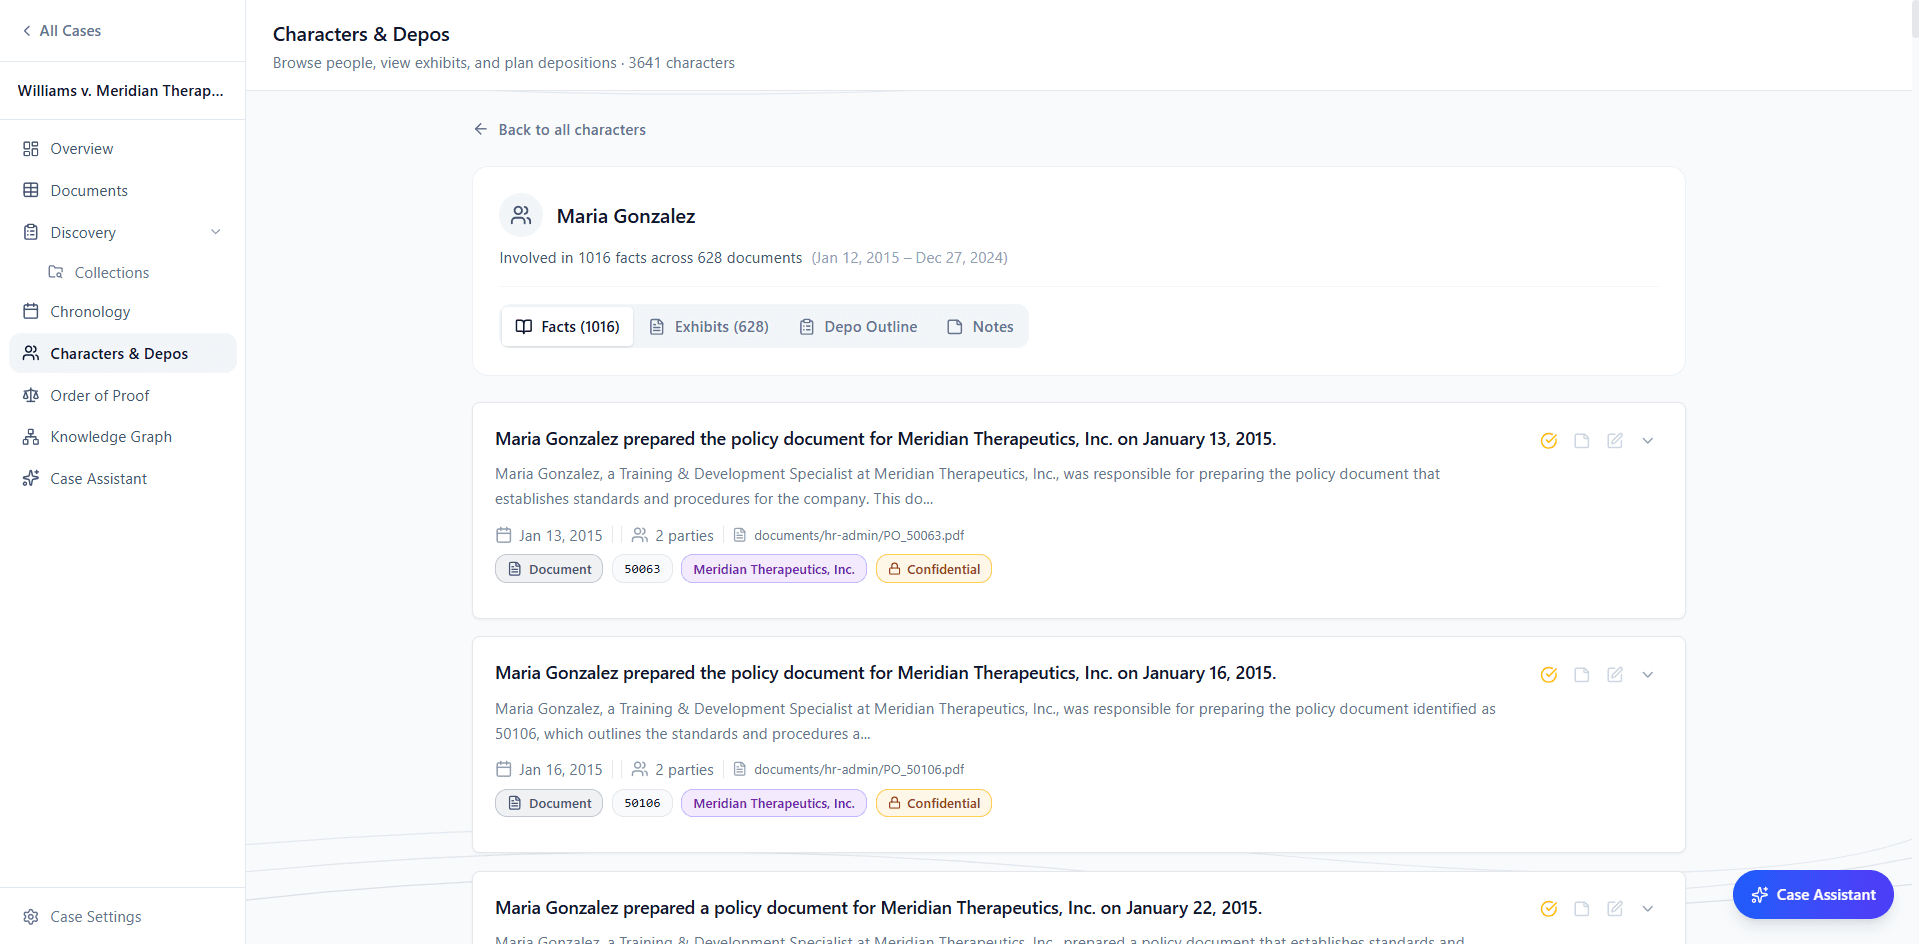Collapse the Discovery section chevron

click(x=216, y=232)
